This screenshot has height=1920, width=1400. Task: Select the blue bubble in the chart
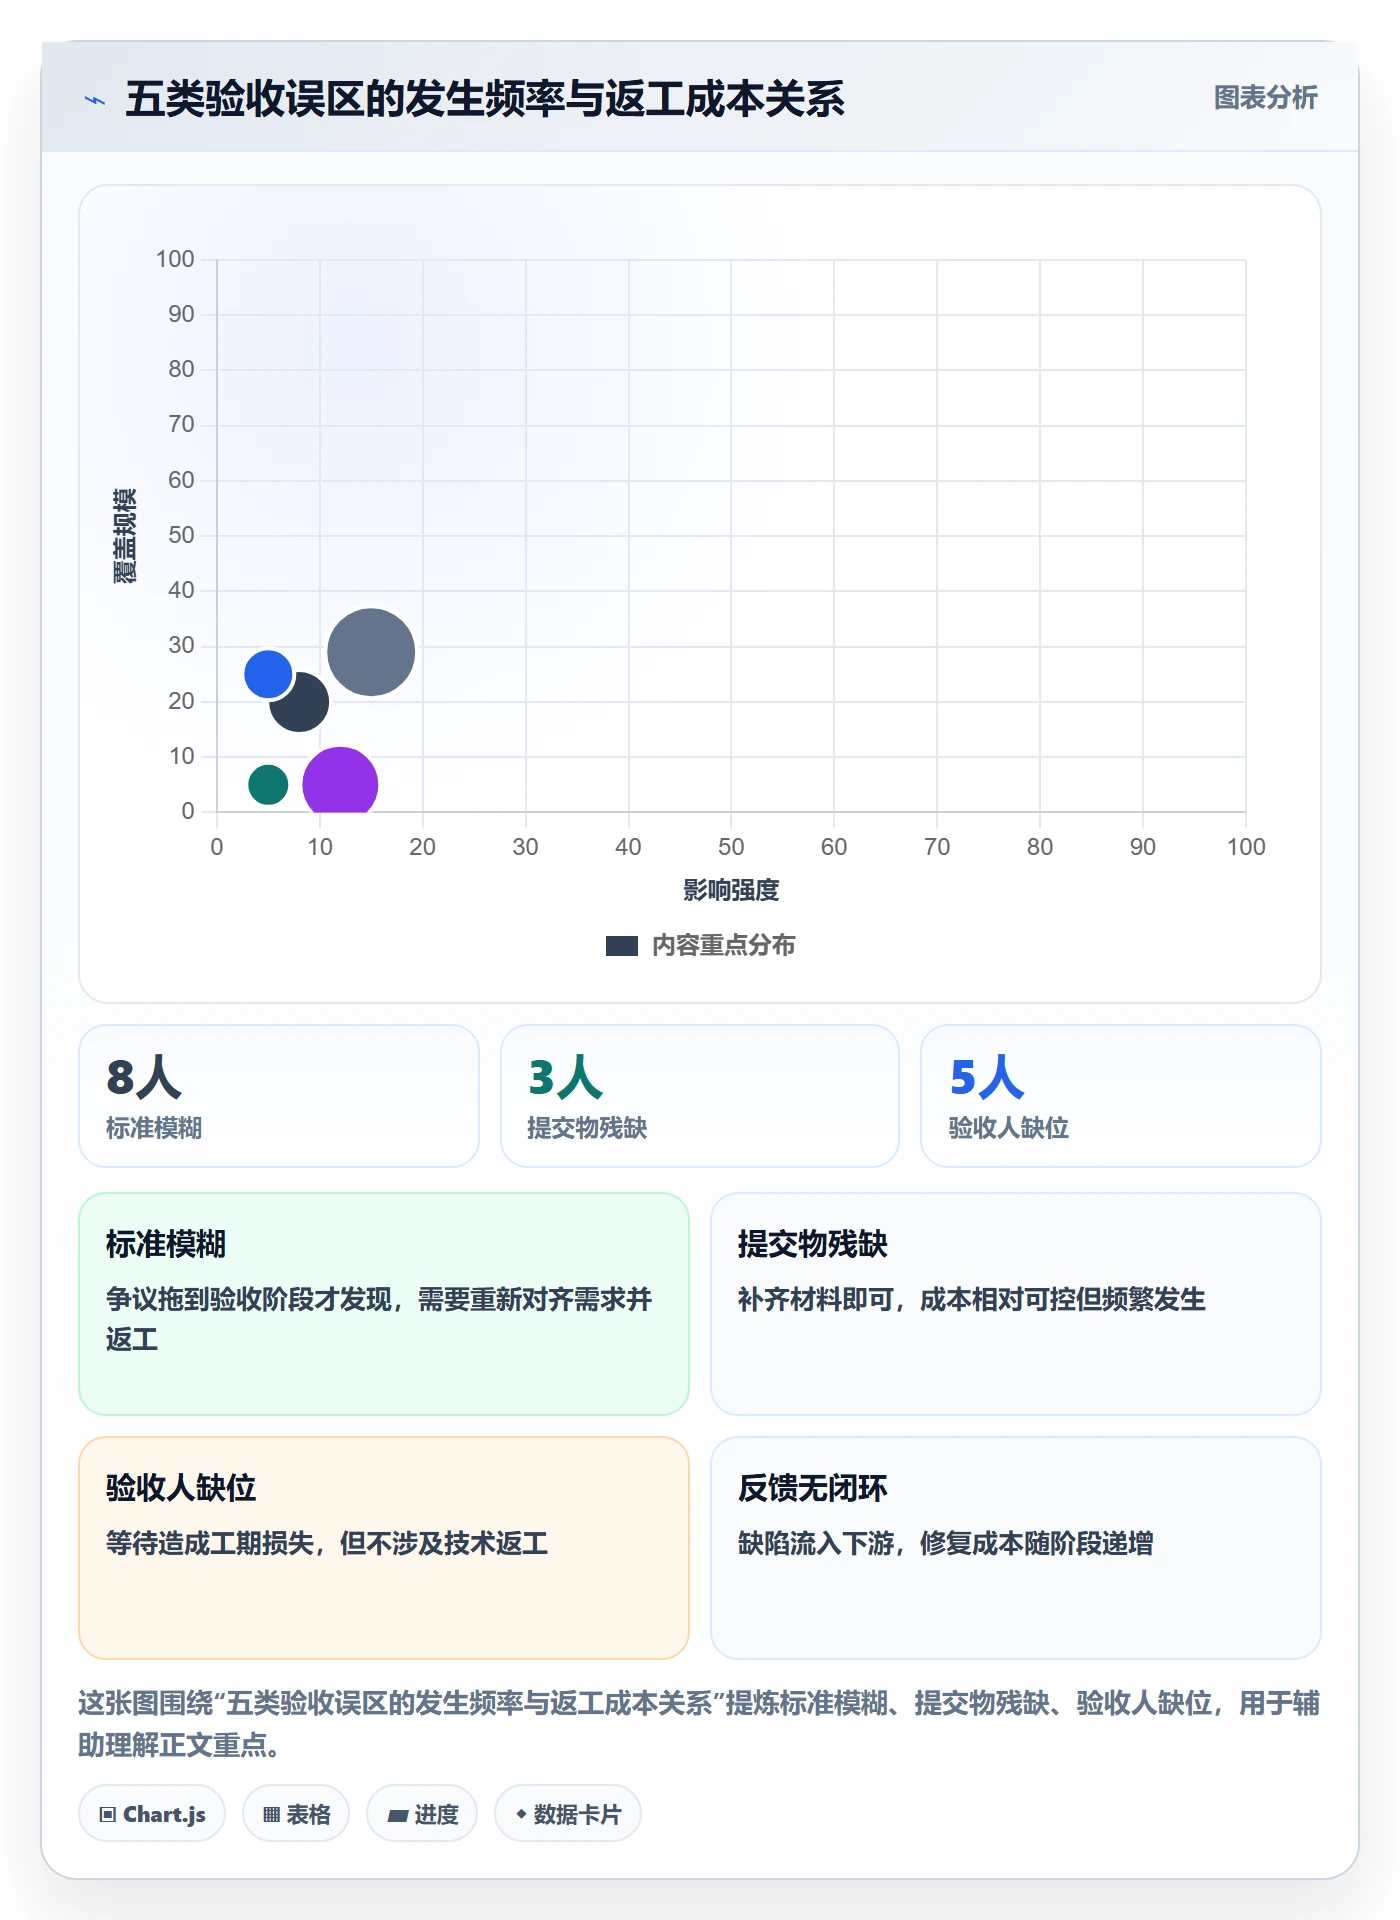pos(268,674)
